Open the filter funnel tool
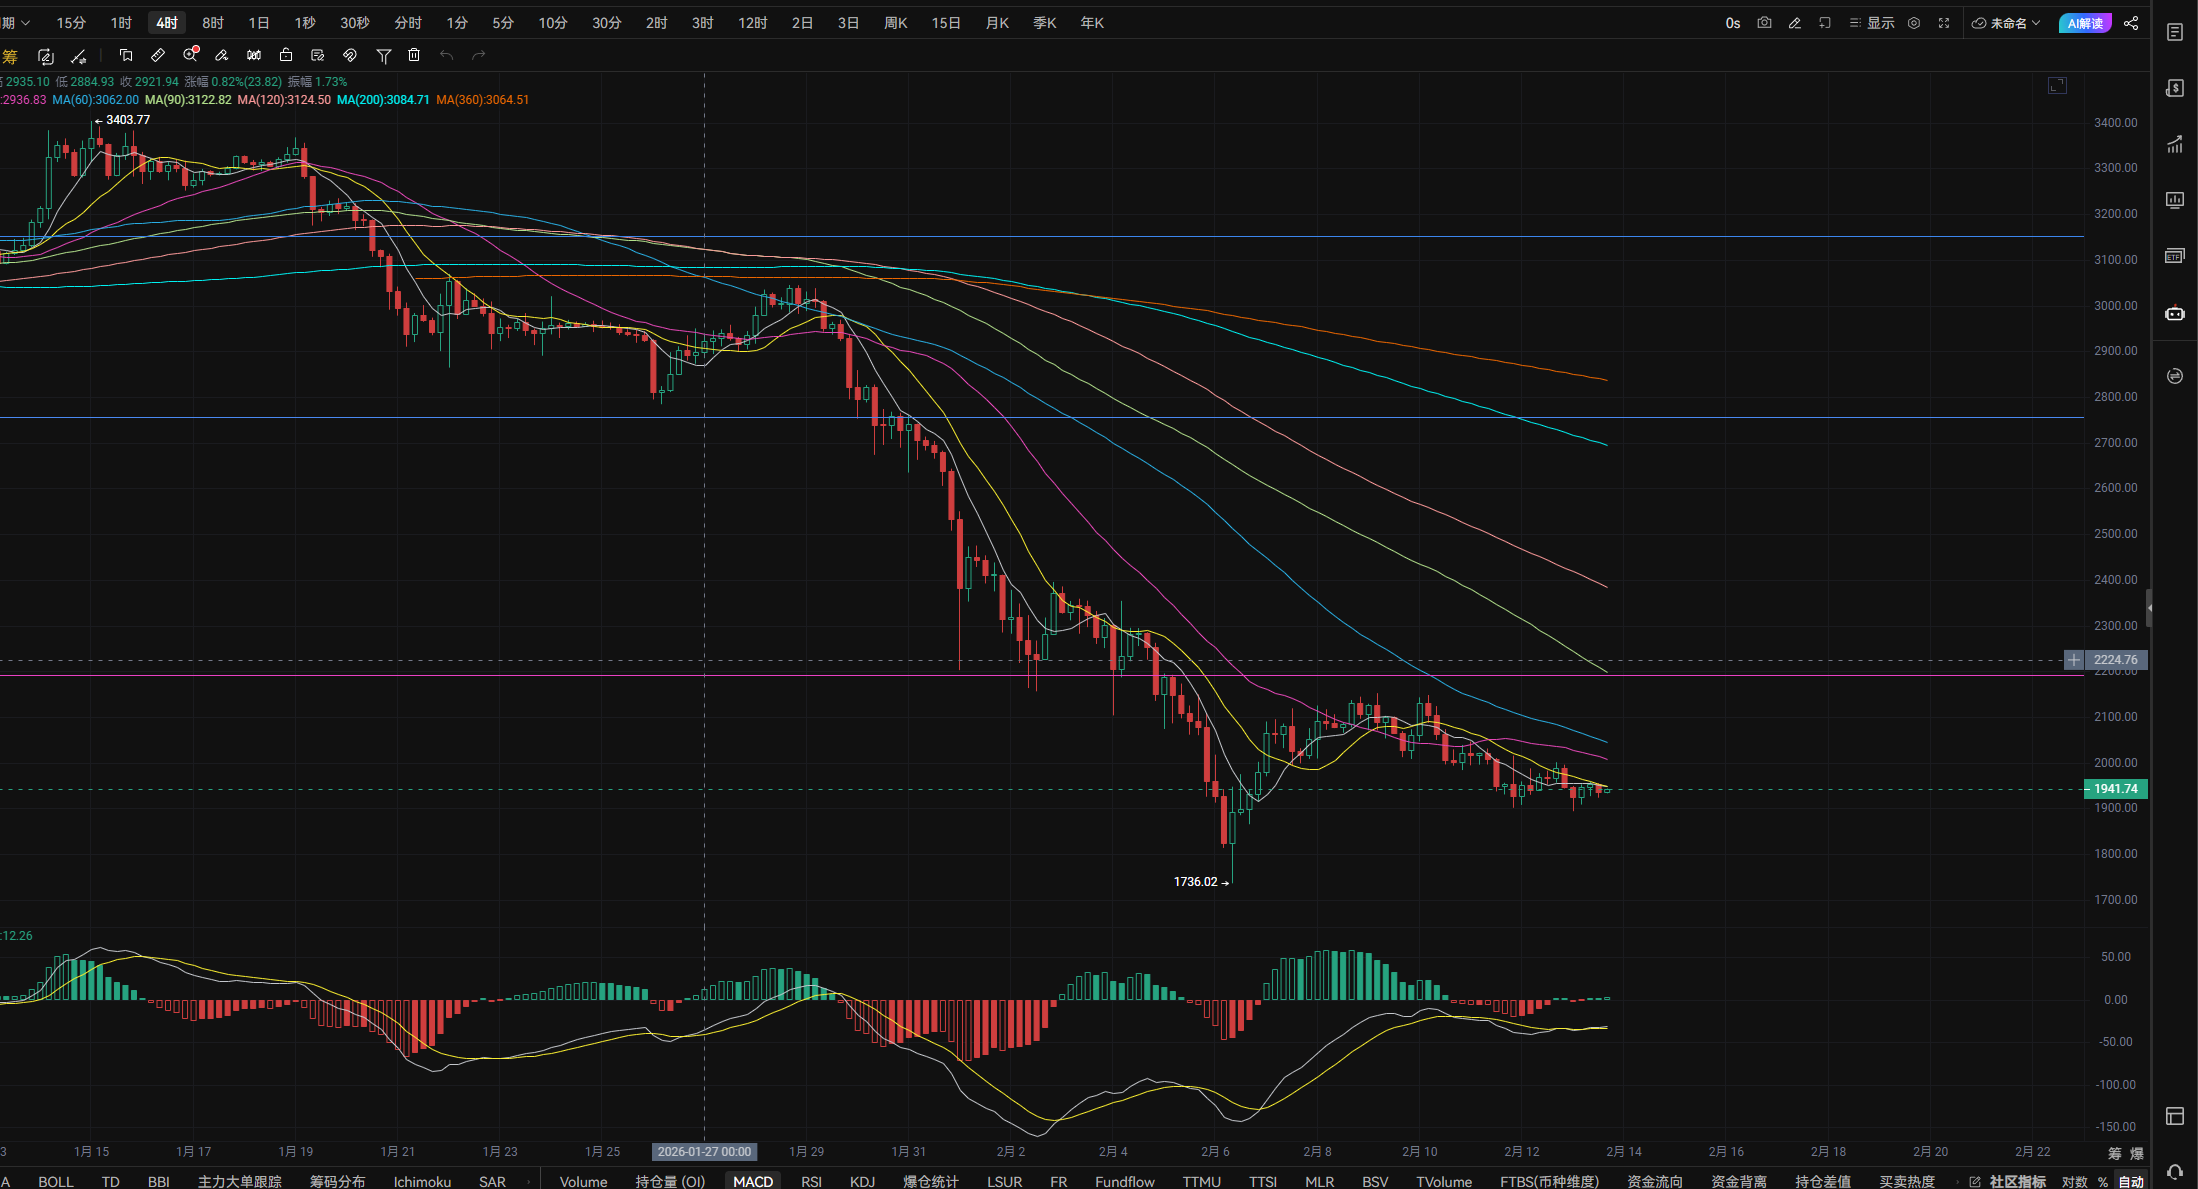The image size is (2198, 1189). point(383,55)
